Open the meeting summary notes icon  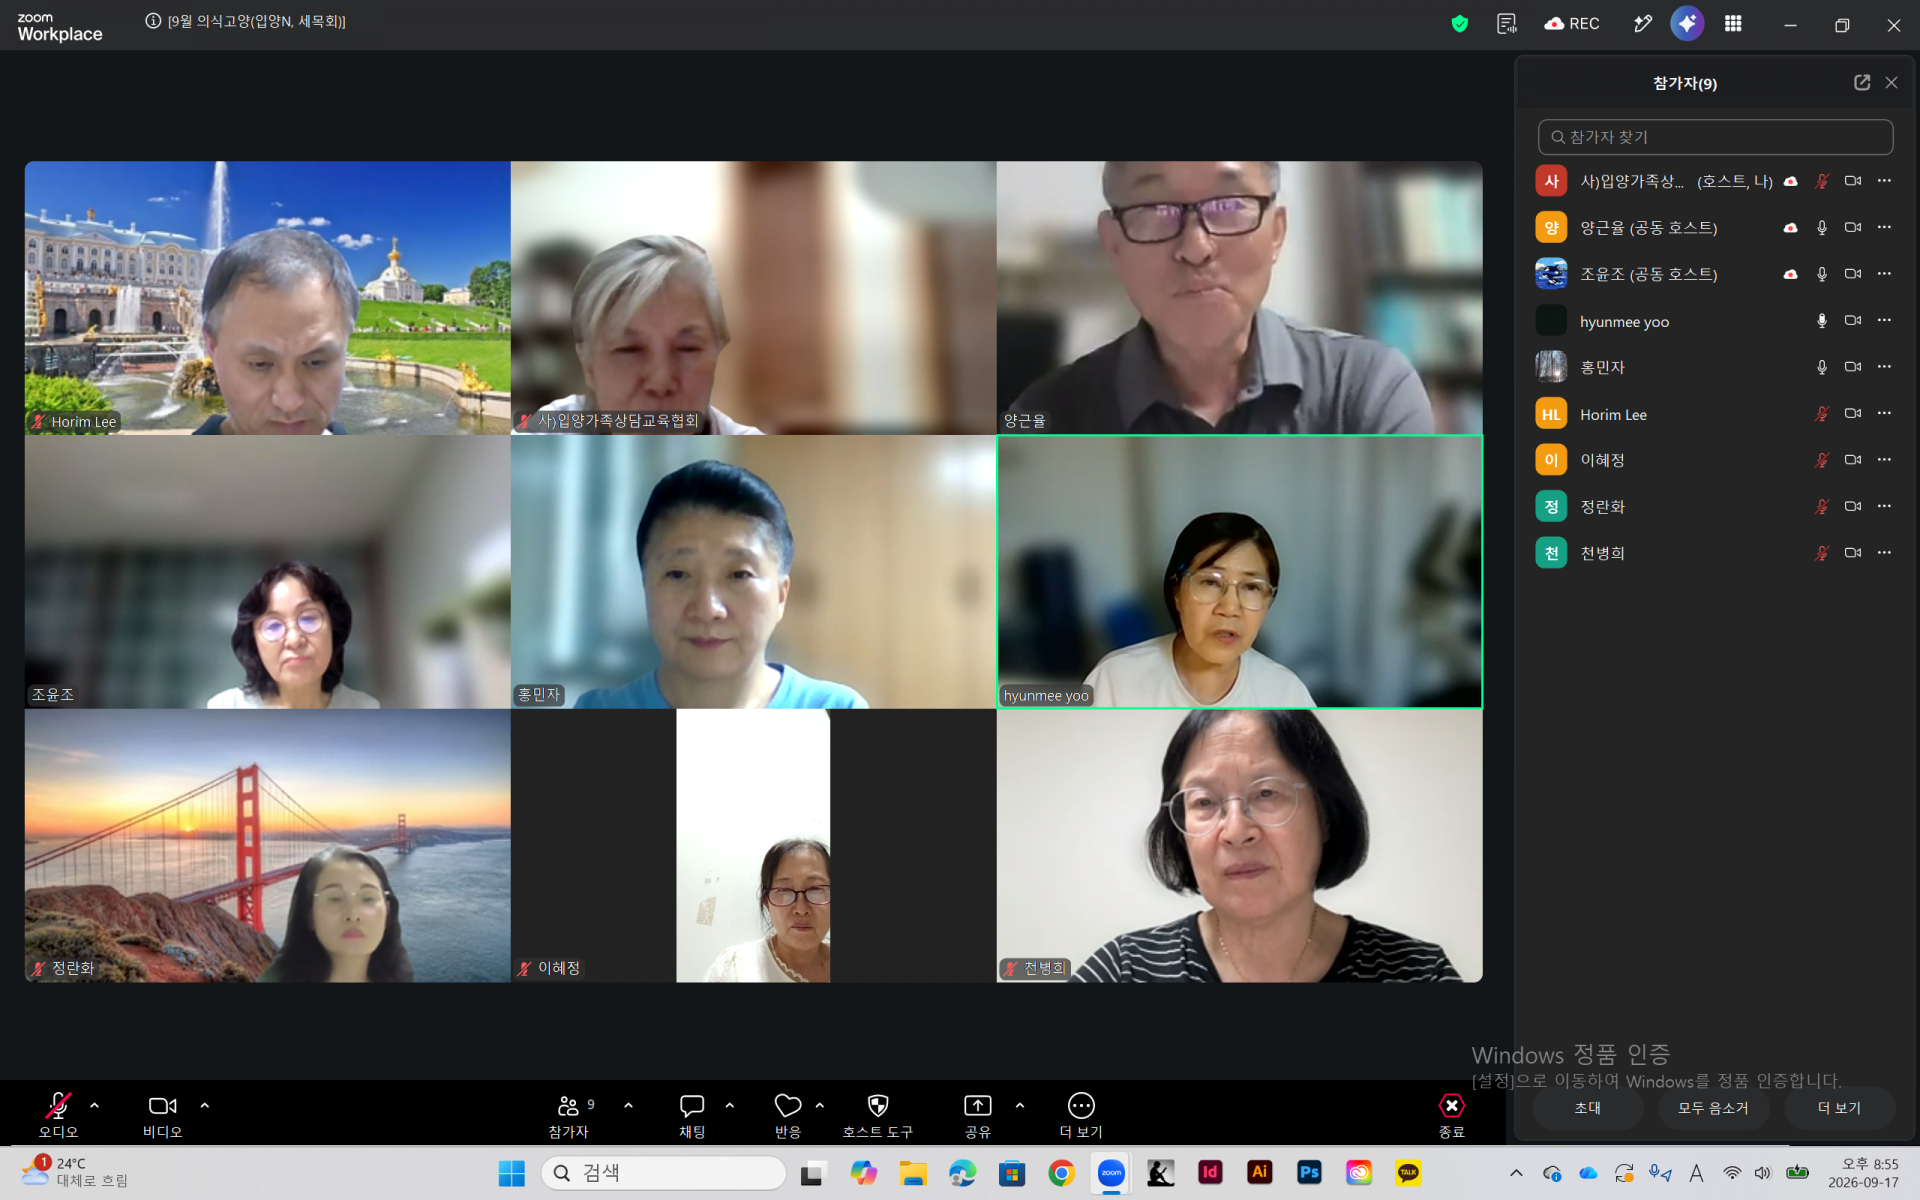pyautogui.click(x=1506, y=24)
